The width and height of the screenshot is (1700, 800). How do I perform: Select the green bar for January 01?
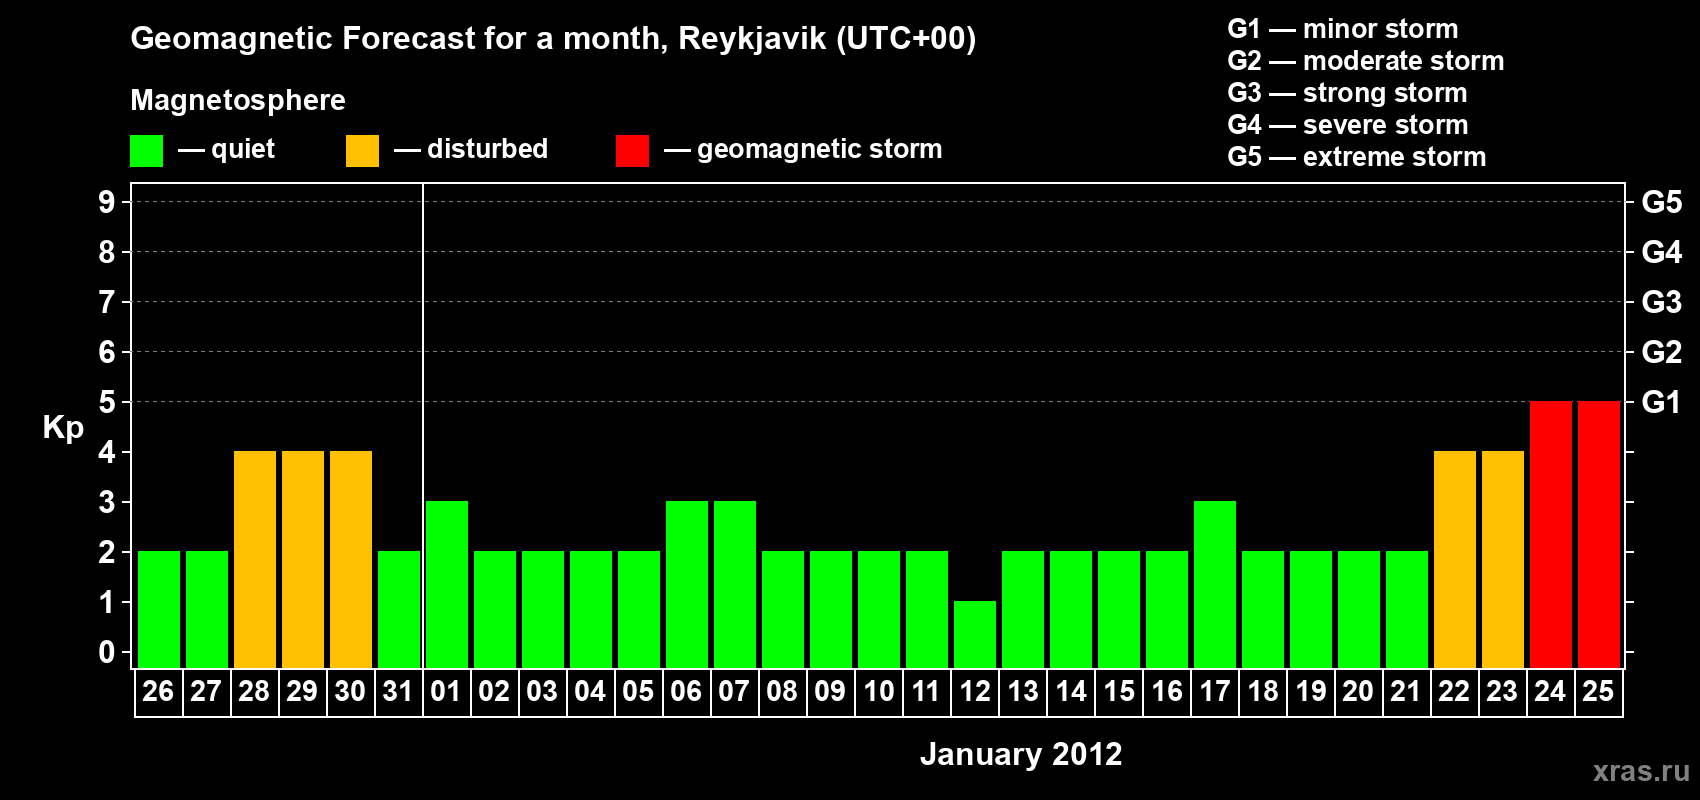(447, 584)
